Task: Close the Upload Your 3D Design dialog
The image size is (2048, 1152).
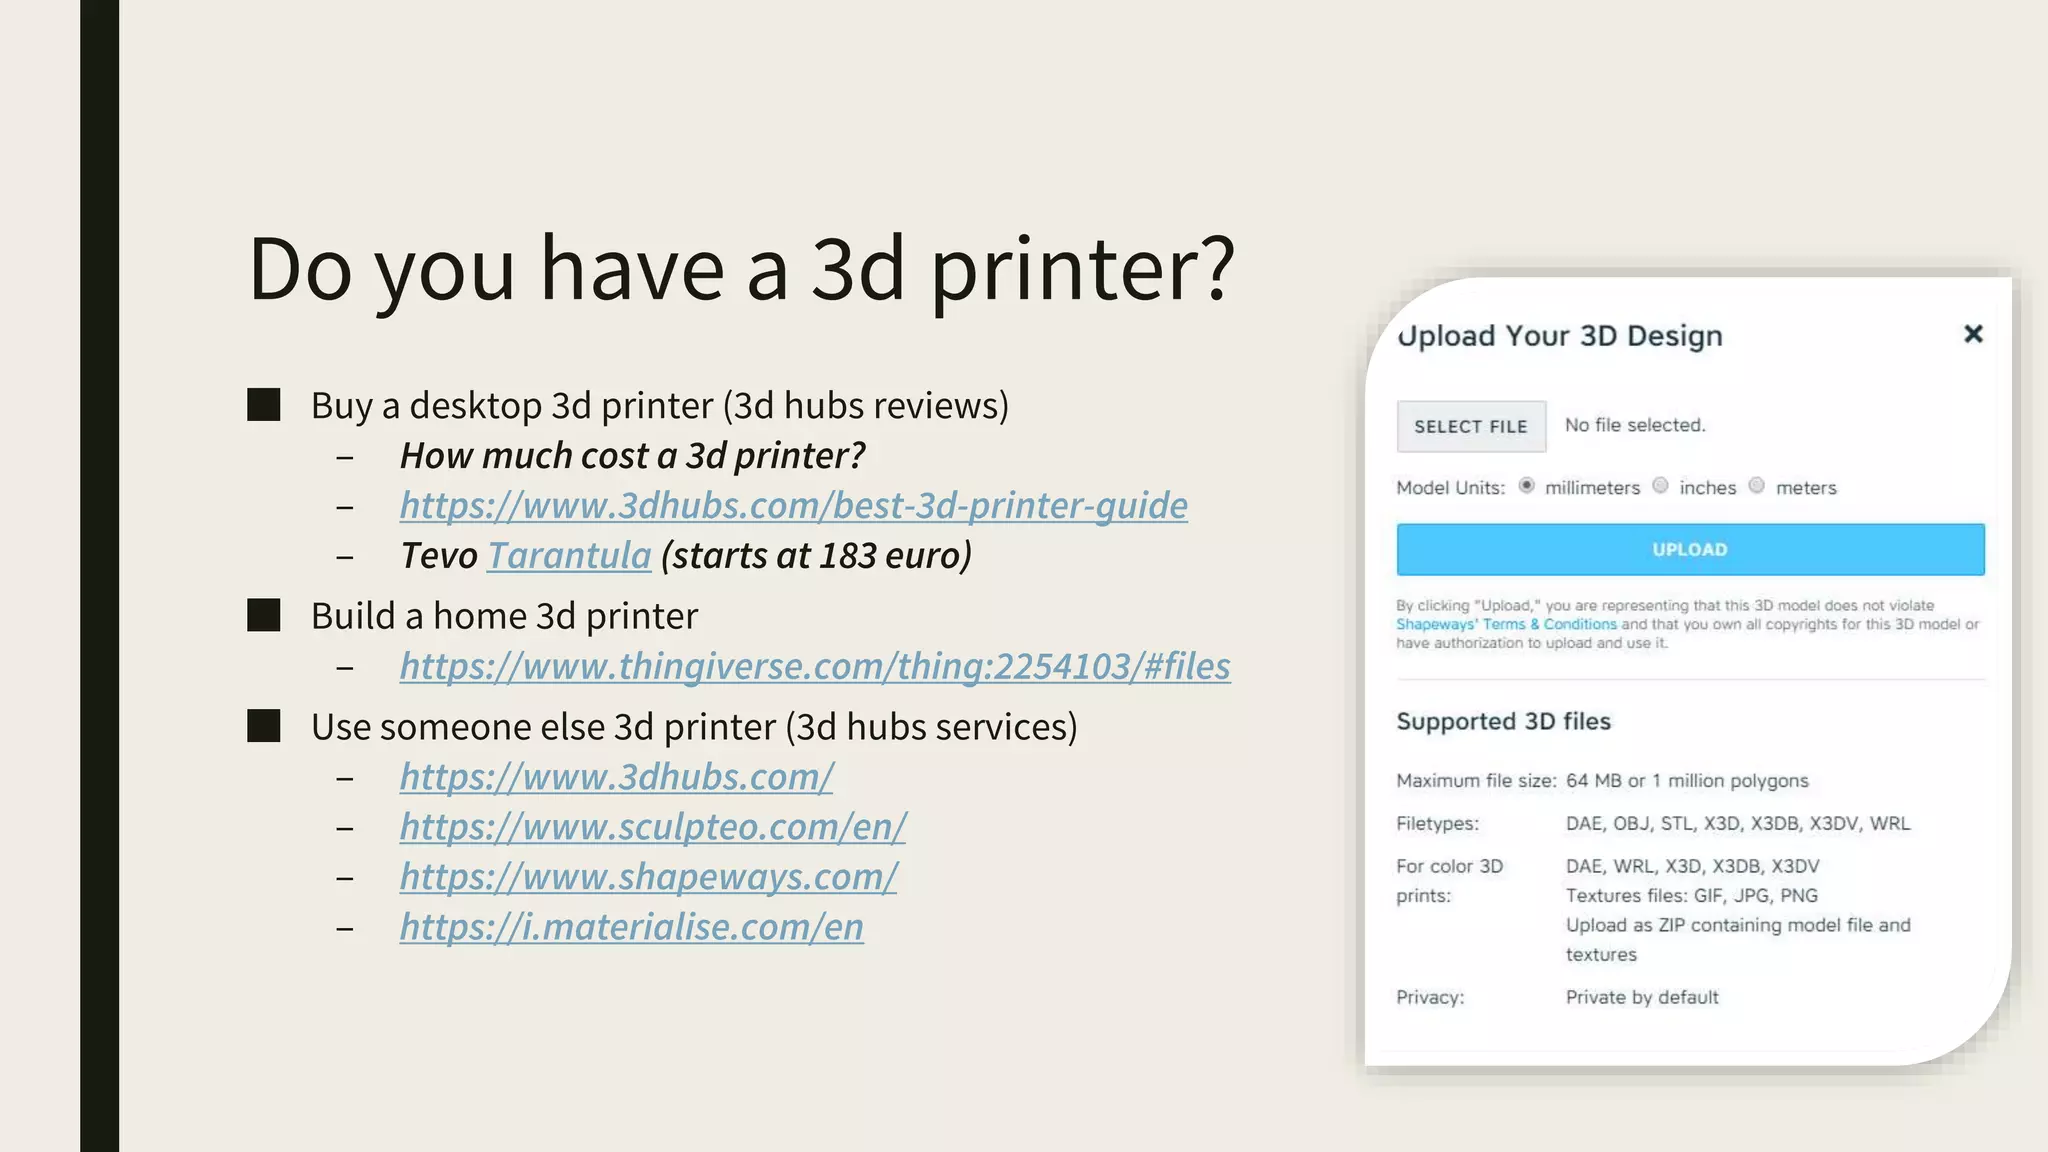Action: click(x=1973, y=334)
